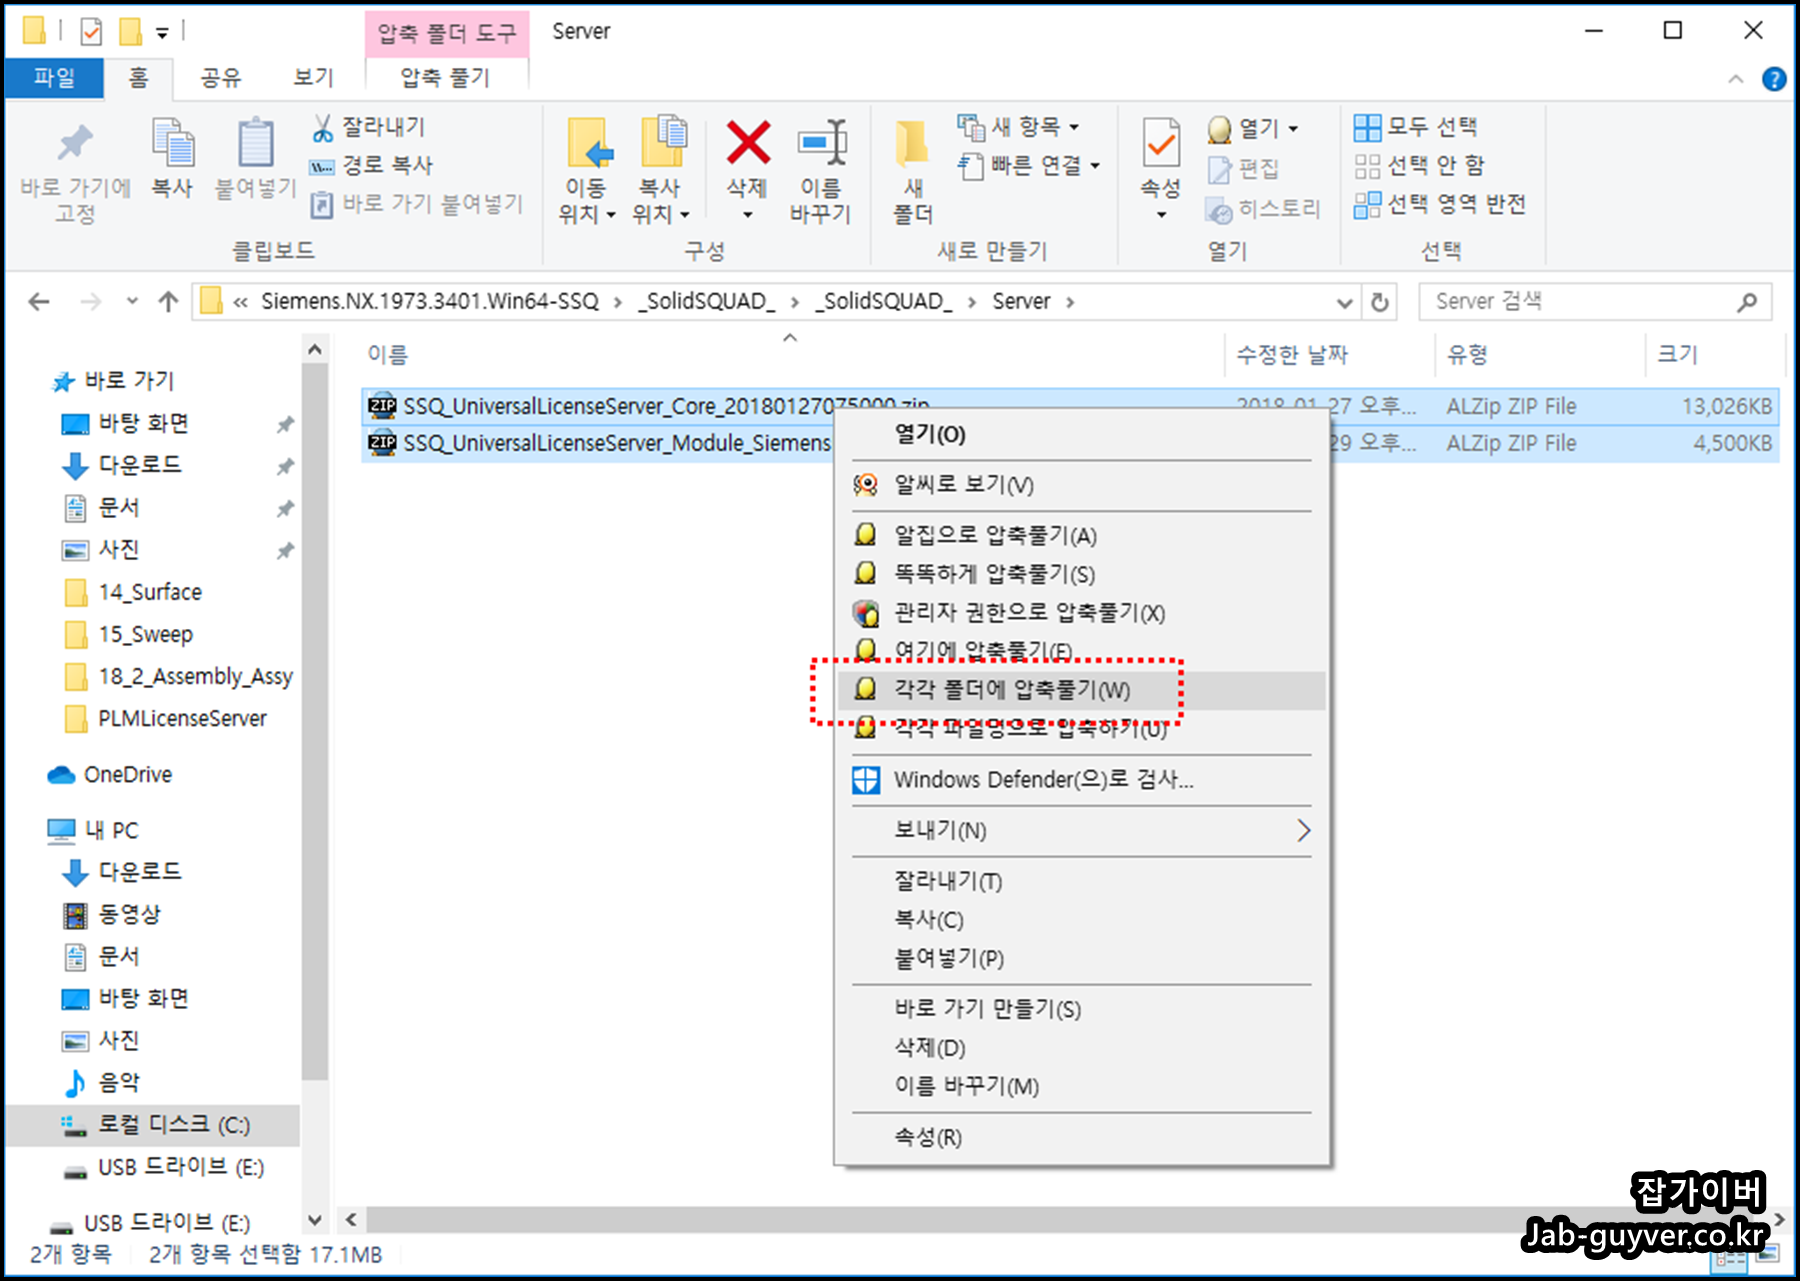Choose Rename (이름 바꾸기) in context menu
1800x1281 pixels.
[x=1082, y=1087]
